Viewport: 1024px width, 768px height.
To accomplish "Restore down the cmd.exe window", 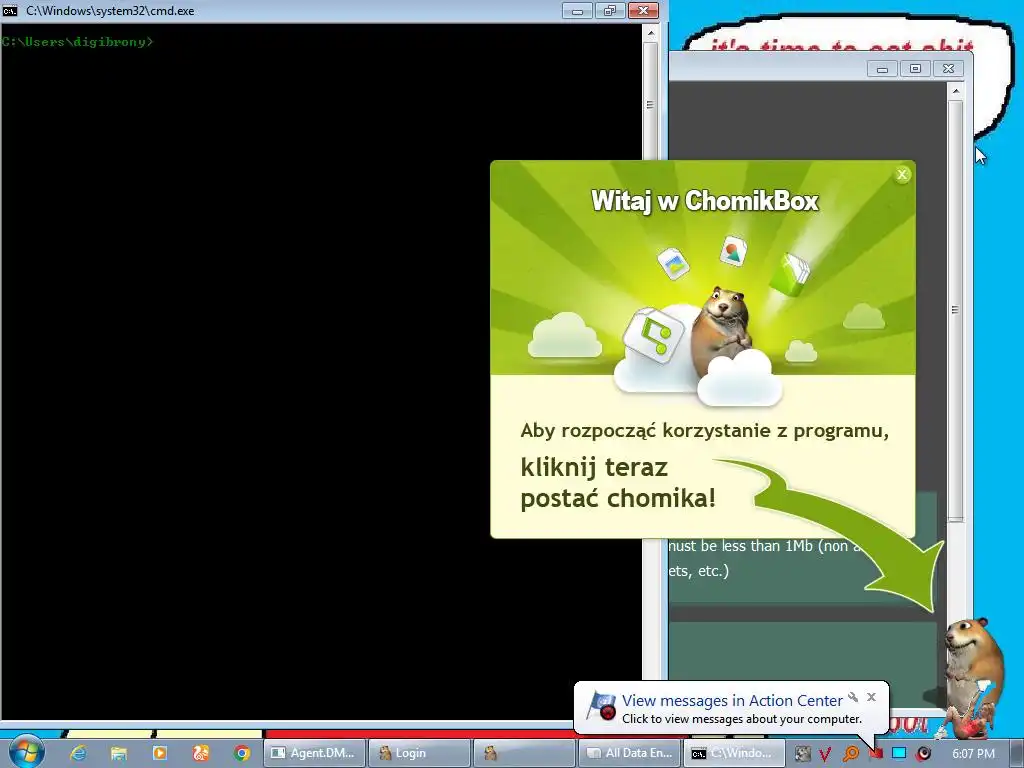I will 609,10.
